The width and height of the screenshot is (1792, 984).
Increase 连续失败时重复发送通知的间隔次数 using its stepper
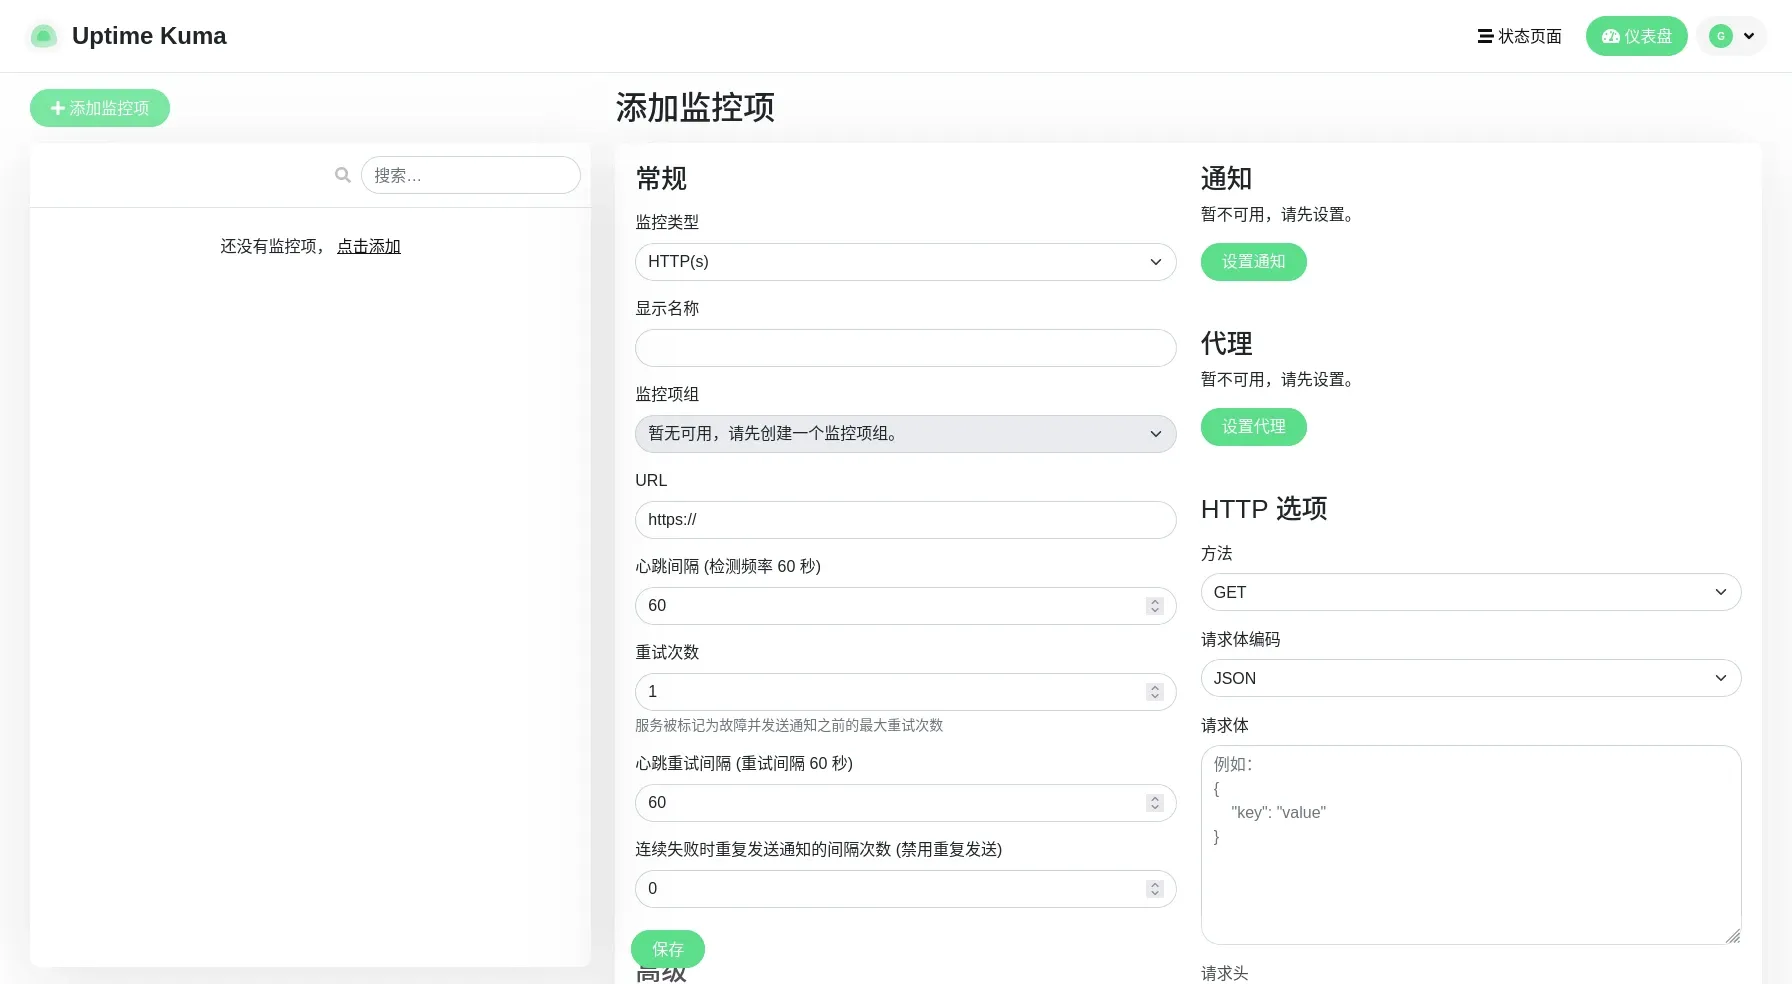(x=1155, y=884)
